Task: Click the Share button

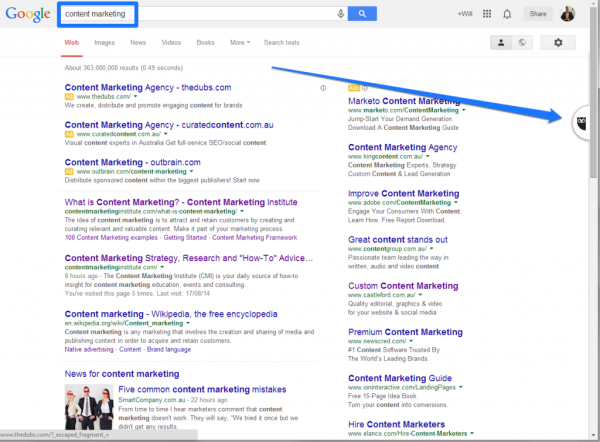Action: click(538, 14)
